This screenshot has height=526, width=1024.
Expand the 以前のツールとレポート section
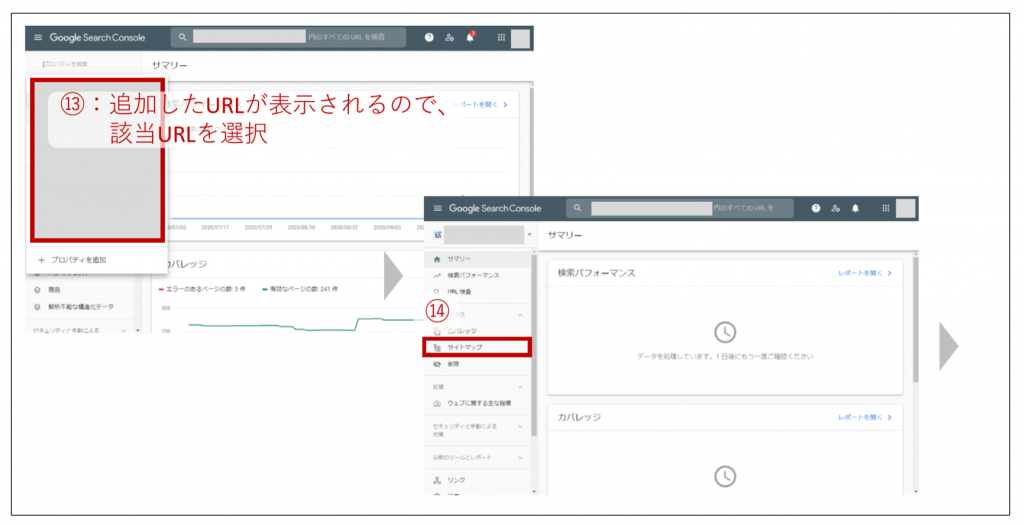(x=522, y=457)
